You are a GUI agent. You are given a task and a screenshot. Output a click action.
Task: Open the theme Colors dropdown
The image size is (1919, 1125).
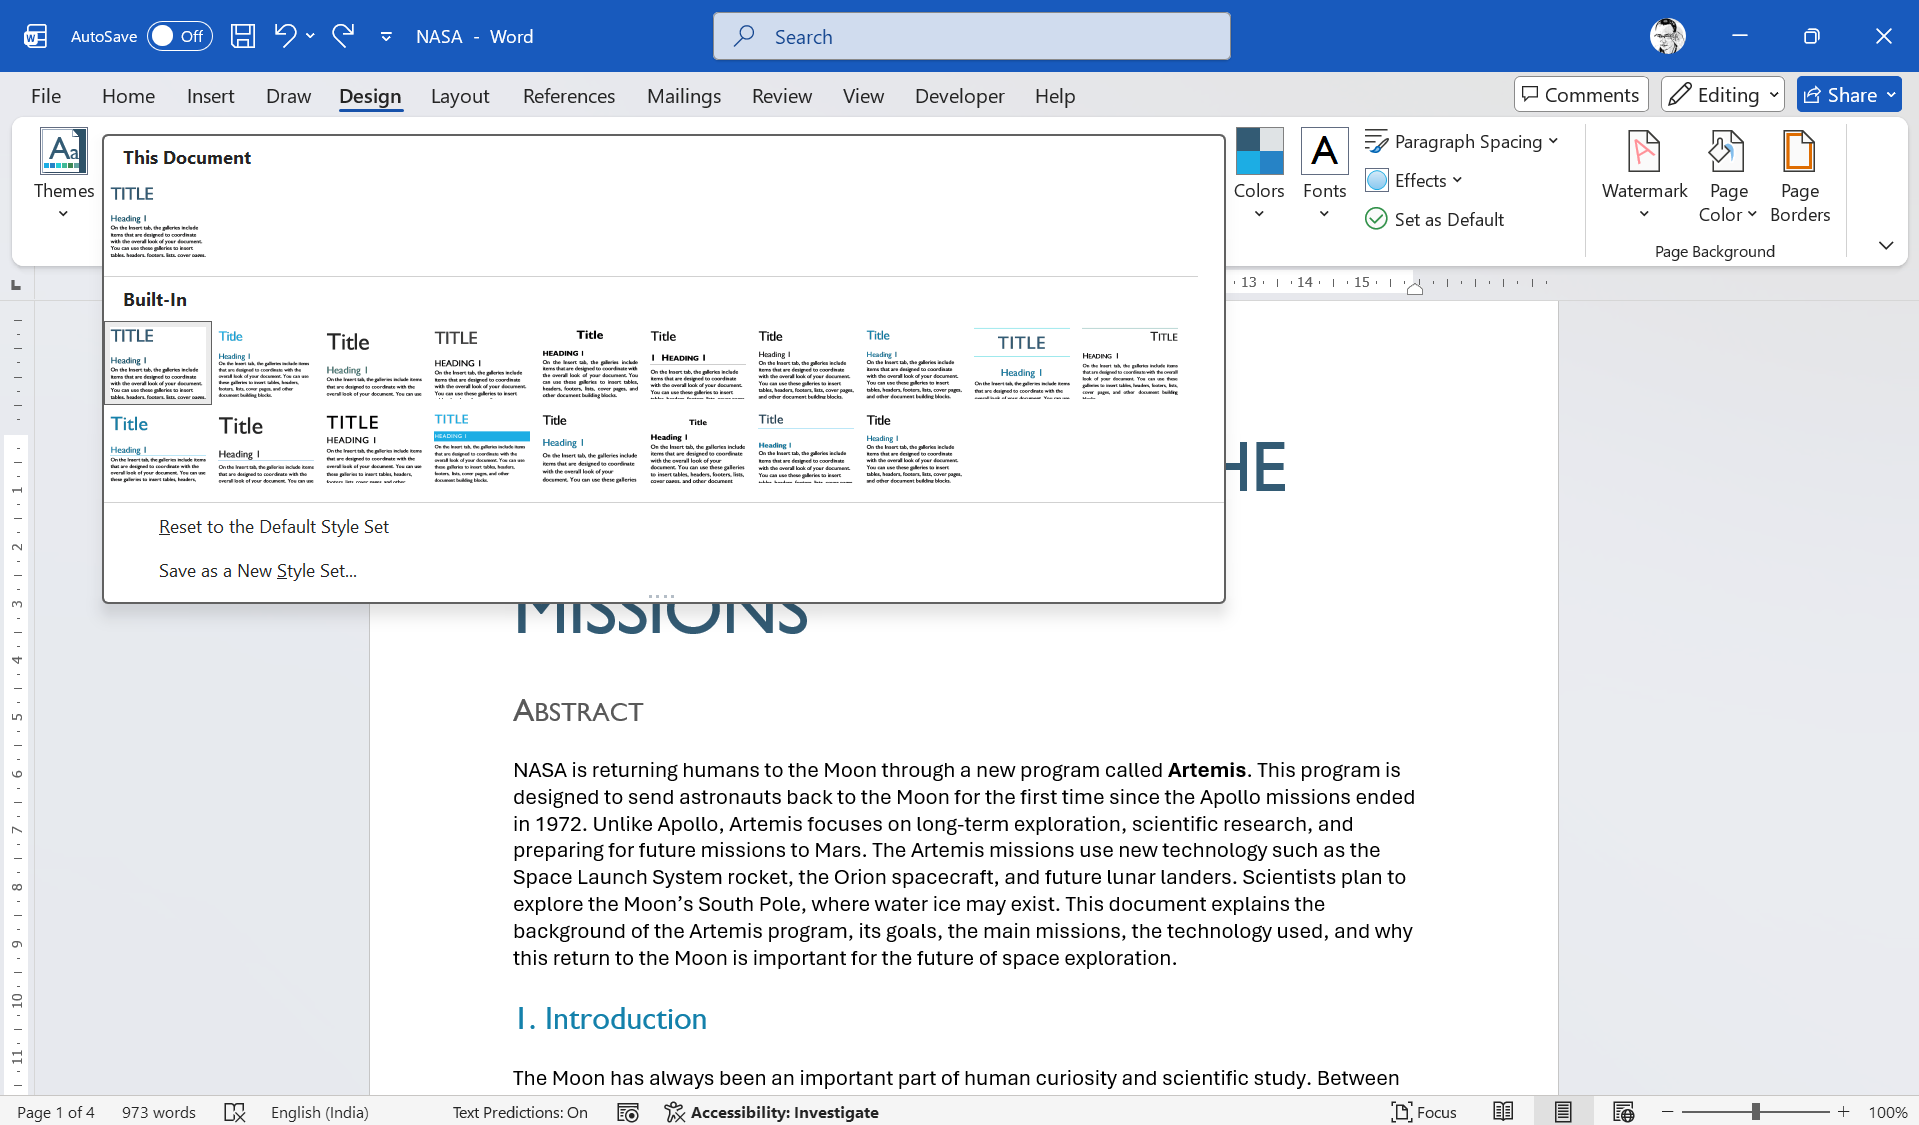(x=1259, y=175)
